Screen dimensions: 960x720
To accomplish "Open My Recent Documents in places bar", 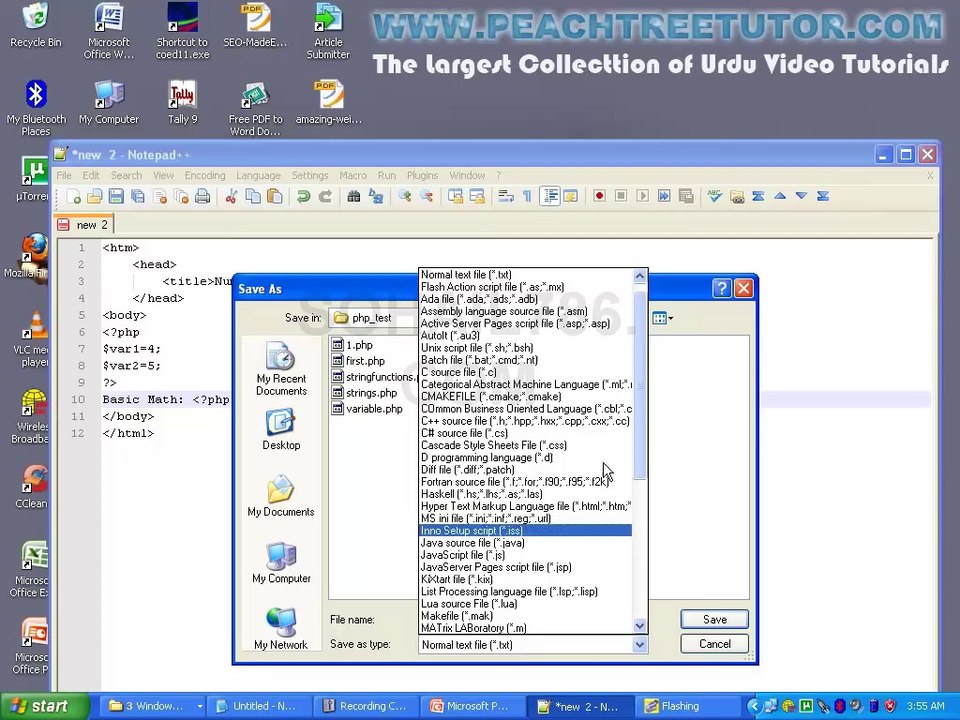I will pyautogui.click(x=281, y=369).
